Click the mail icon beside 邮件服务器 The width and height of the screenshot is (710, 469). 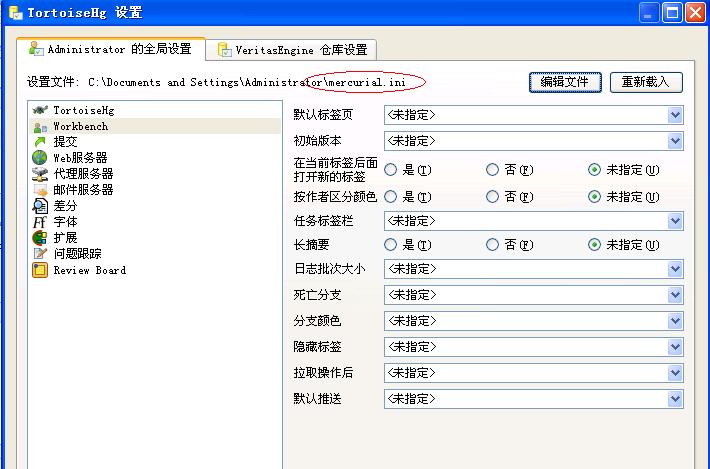(x=40, y=190)
